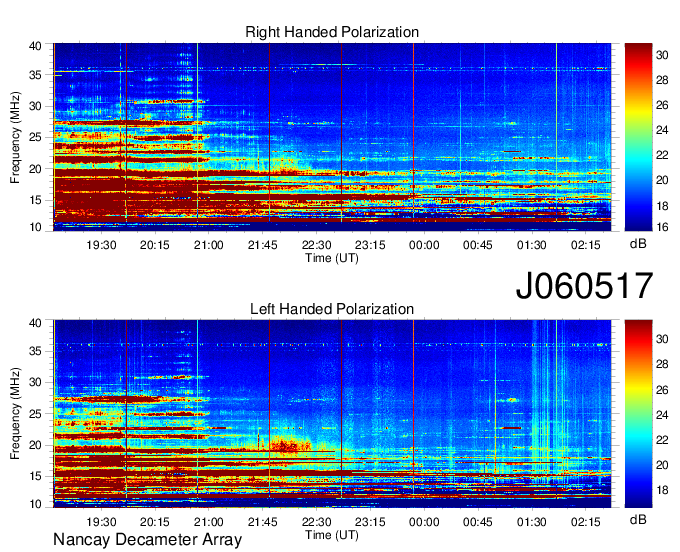Click the 22:30 tick under Left Handed plot
The height and width of the screenshot is (552, 680).
coord(317,522)
